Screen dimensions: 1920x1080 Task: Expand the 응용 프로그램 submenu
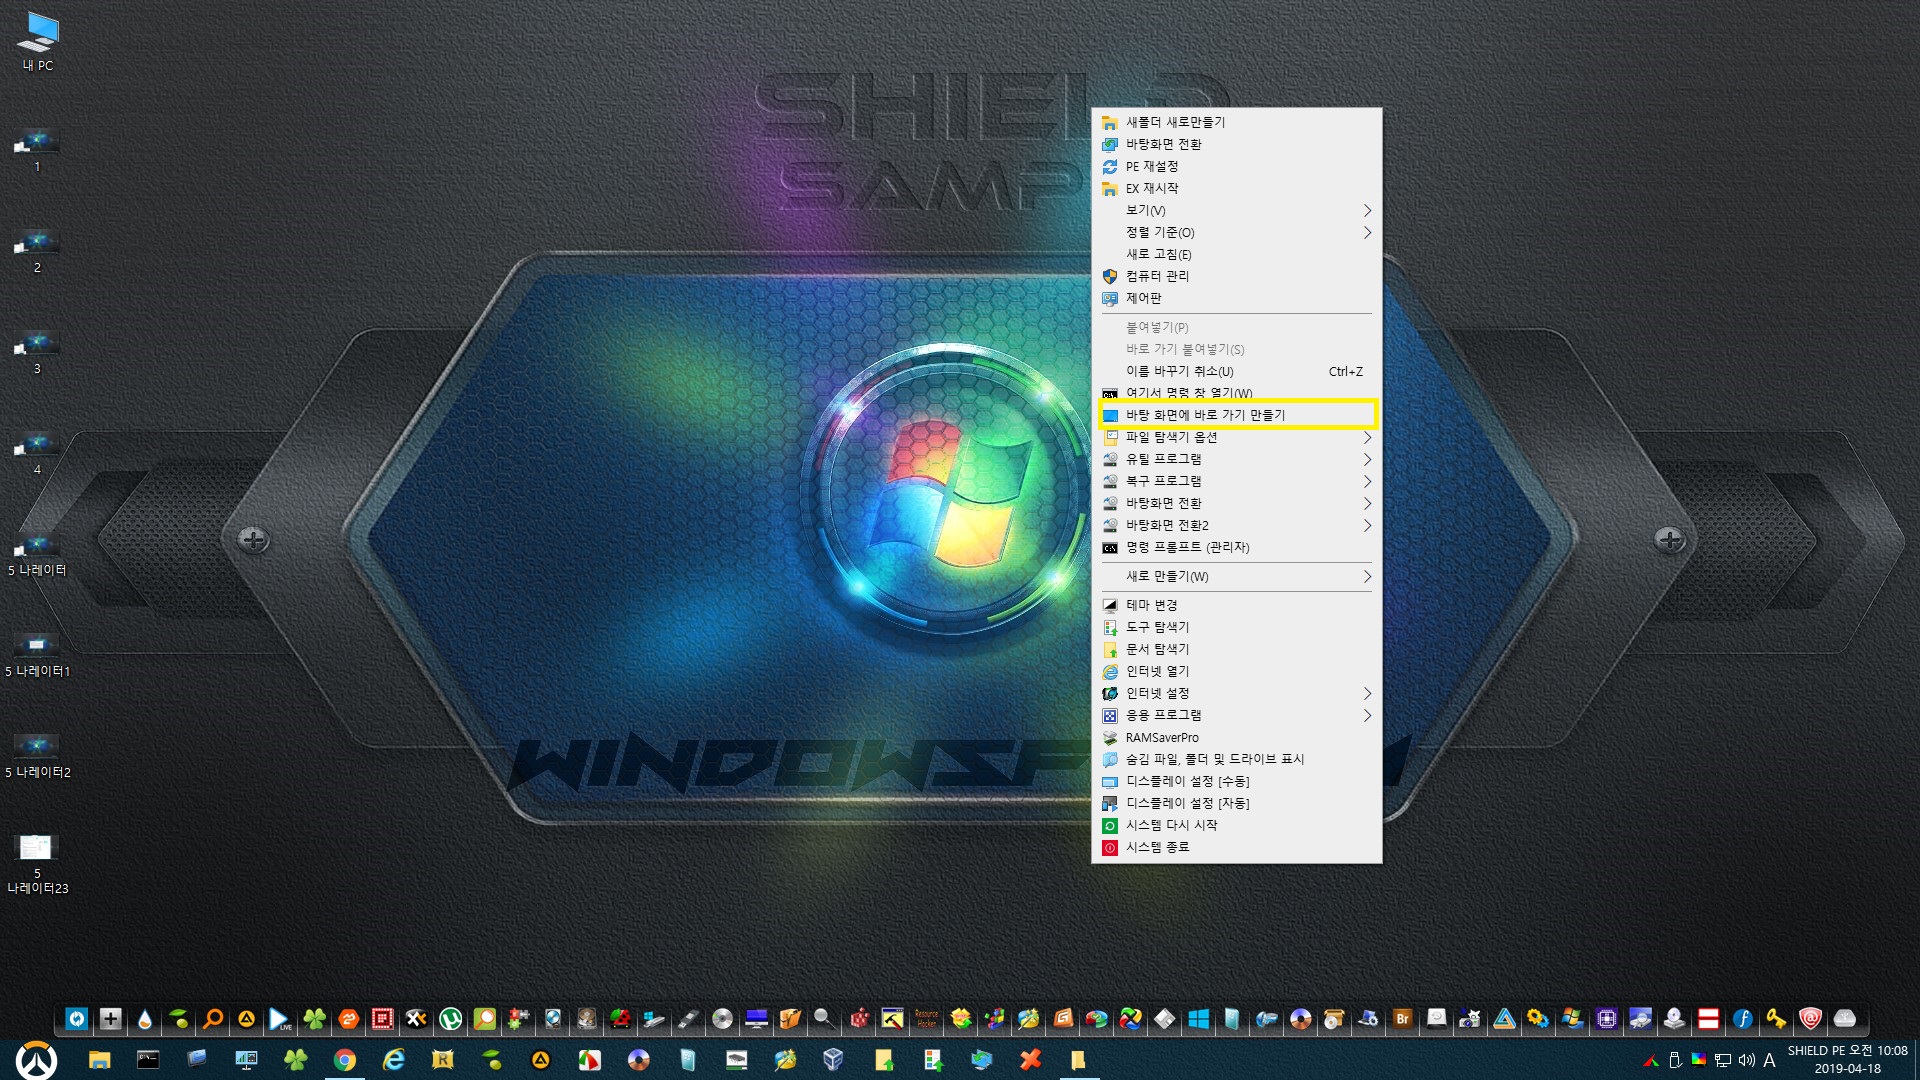(x=1236, y=715)
